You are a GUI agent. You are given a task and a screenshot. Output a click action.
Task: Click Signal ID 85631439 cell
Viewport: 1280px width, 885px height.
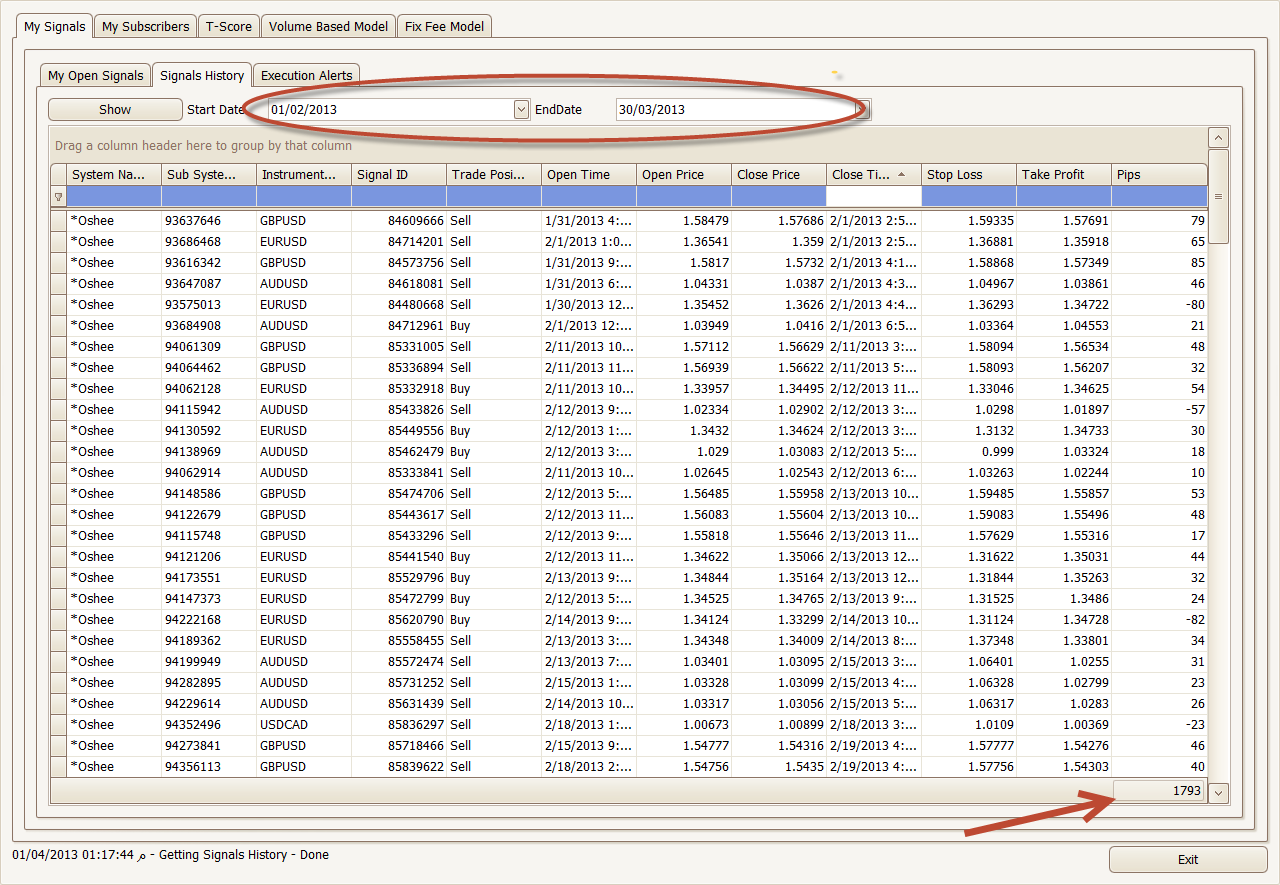(x=399, y=703)
